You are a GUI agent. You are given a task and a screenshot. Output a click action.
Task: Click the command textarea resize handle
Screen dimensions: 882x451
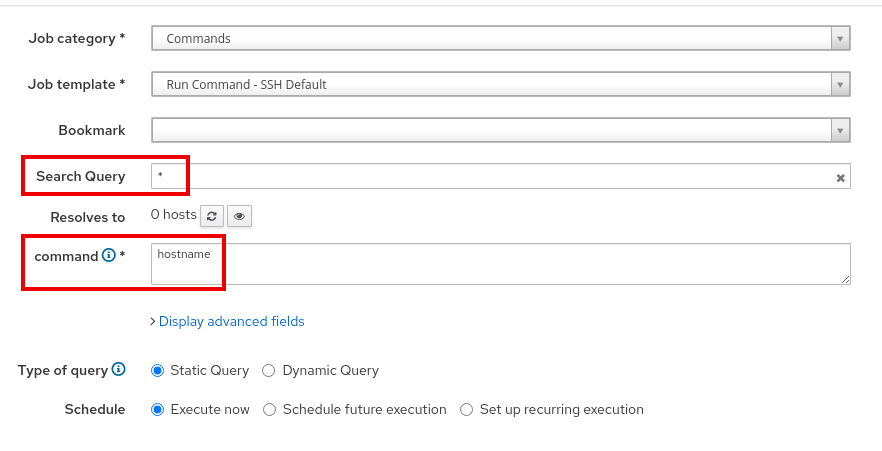pos(846,280)
